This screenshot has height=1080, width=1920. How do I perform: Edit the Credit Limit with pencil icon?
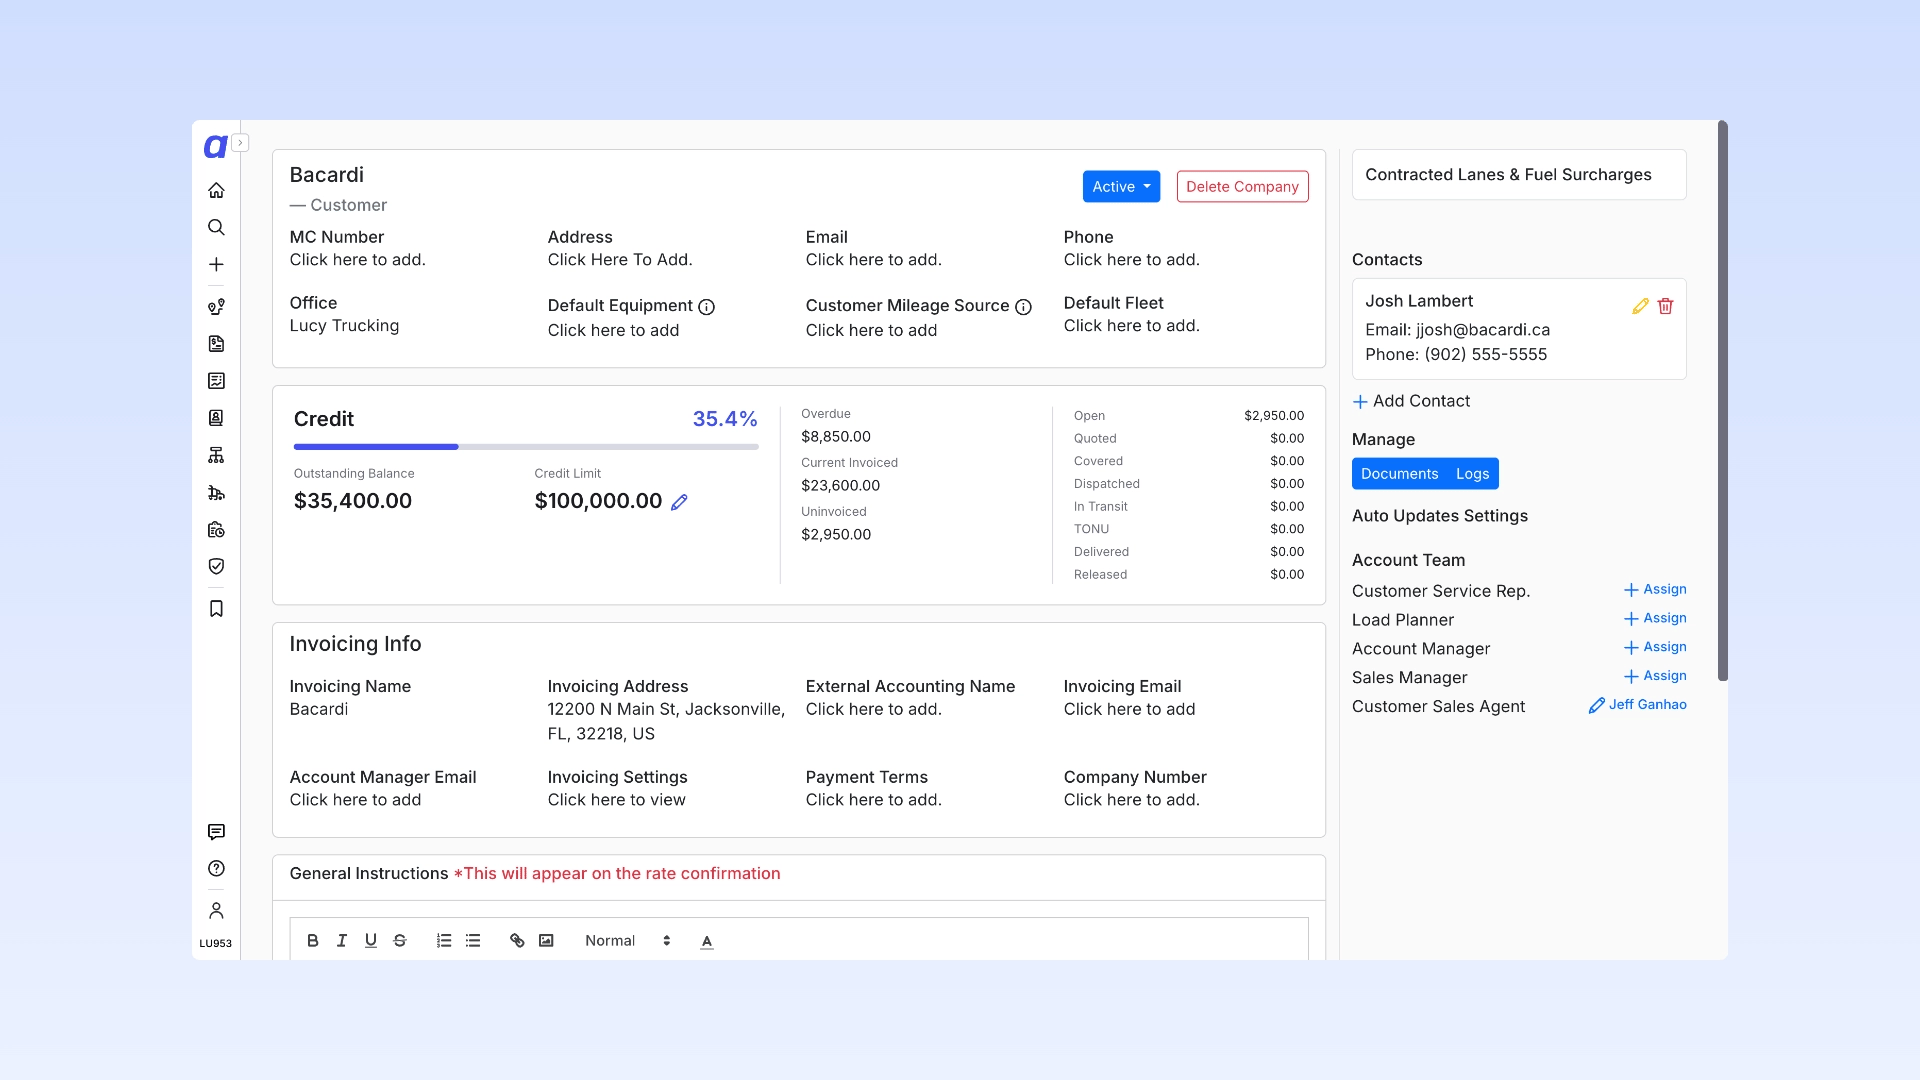679,502
